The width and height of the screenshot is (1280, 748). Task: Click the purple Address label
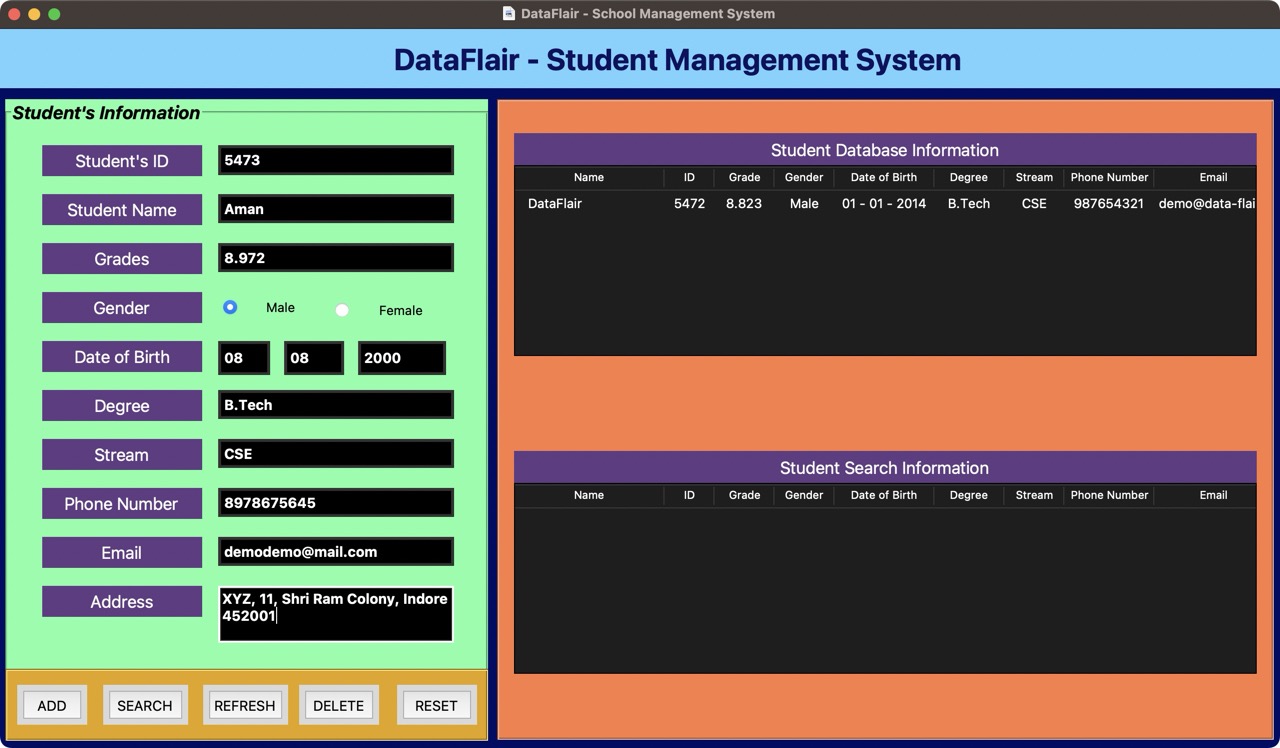pyautogui.click(x=122, y=601)
